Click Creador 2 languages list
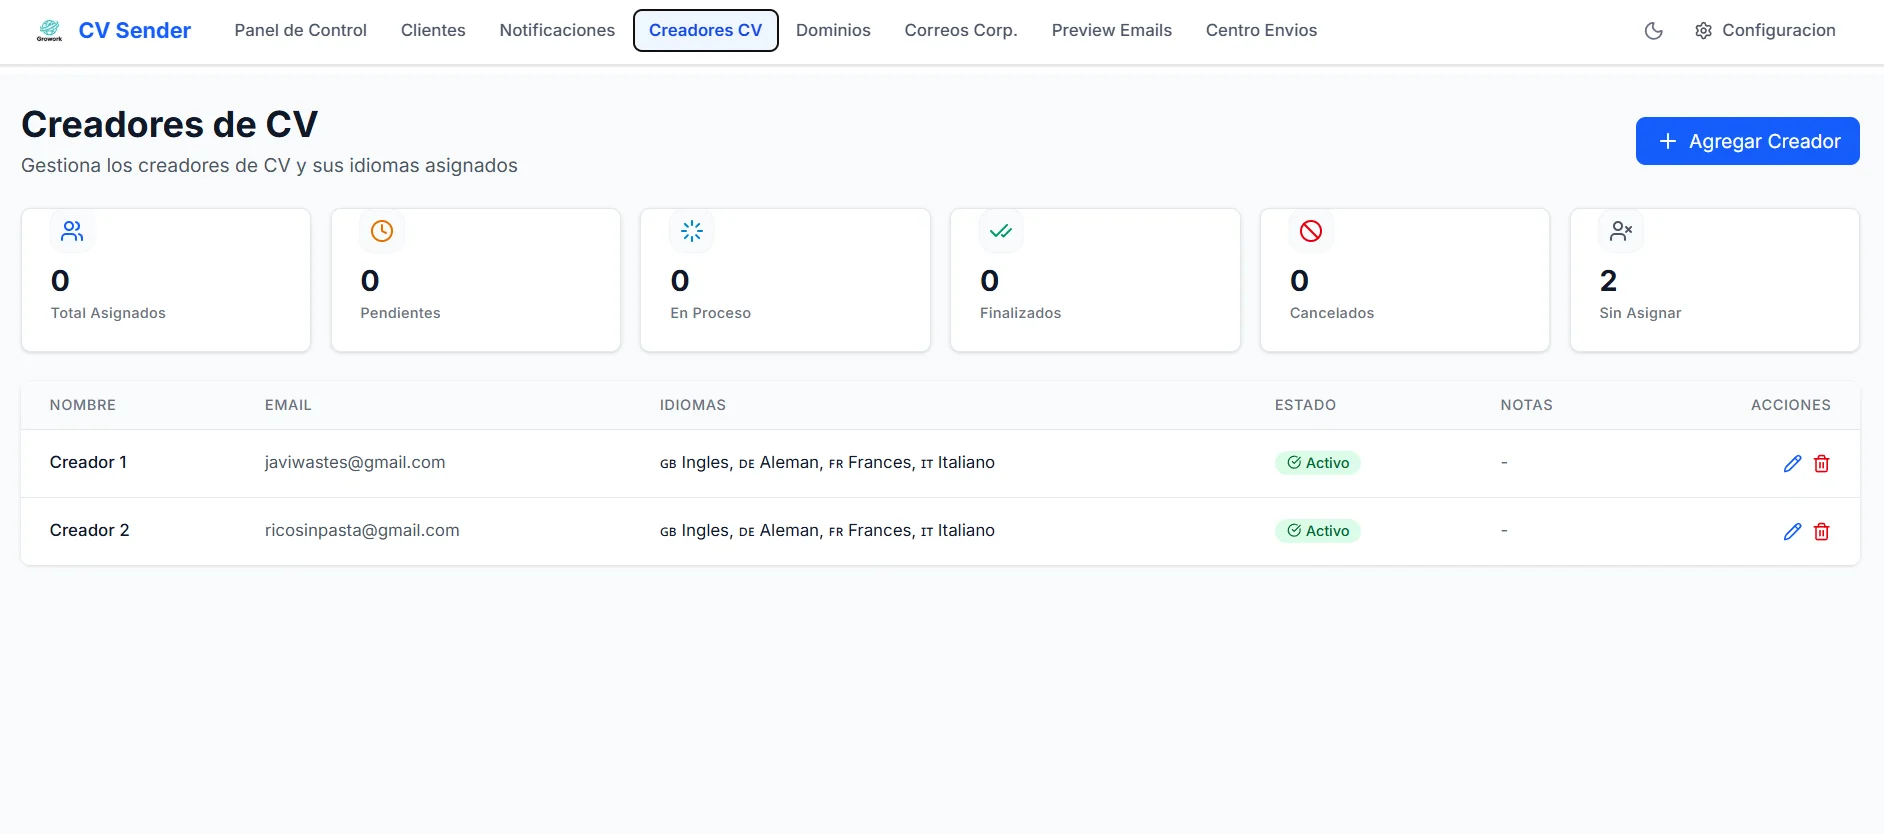This screenshot has width=1884, height=834. [x=827, y=530]
